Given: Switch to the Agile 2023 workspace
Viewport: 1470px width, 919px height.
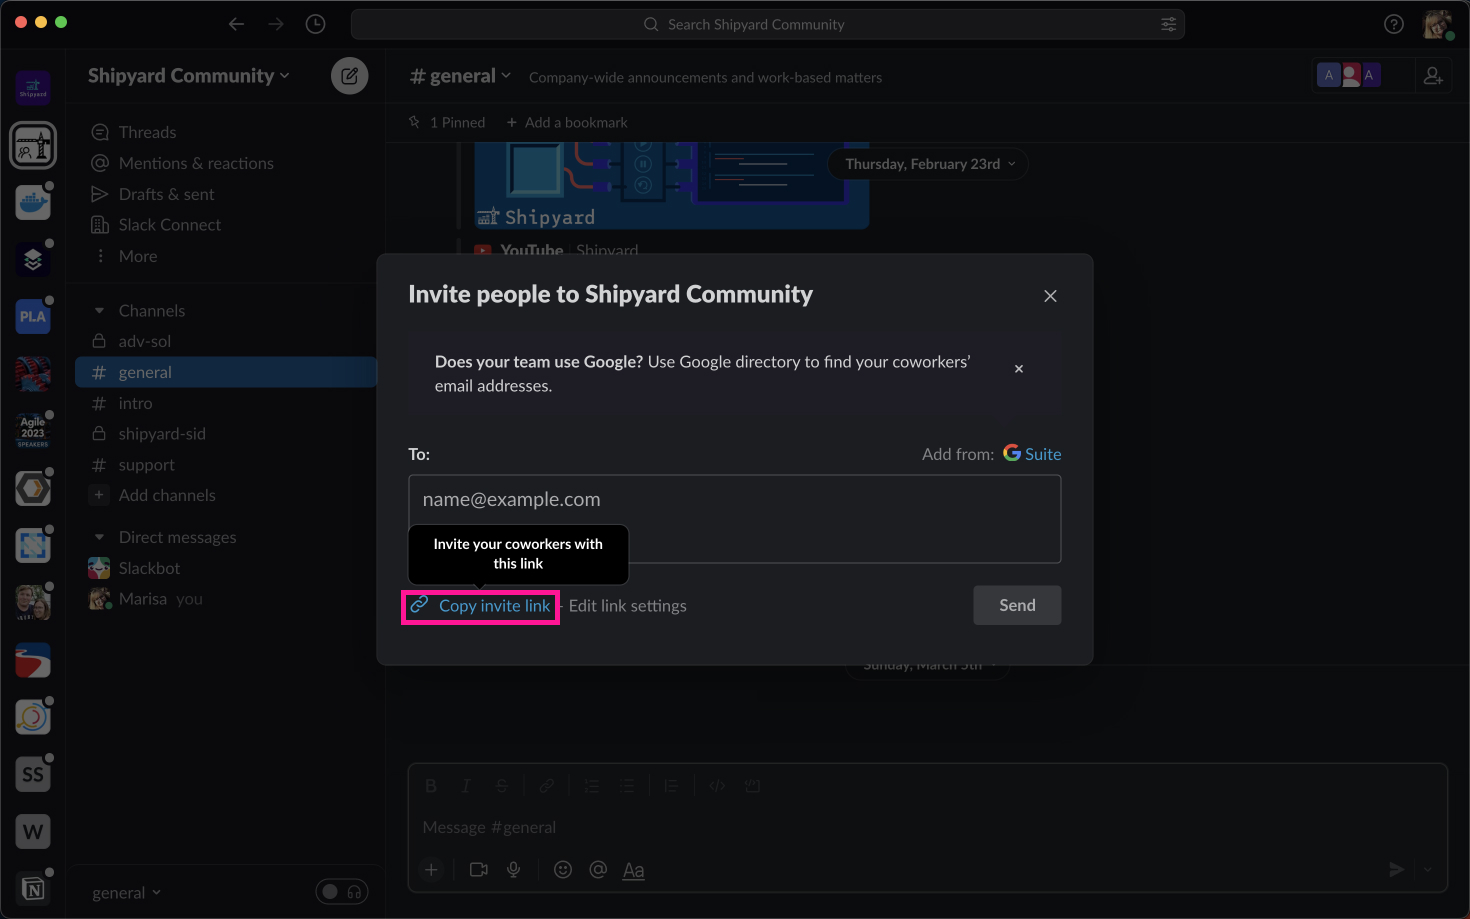Looking at the screenshot, I should click(33, 431).
